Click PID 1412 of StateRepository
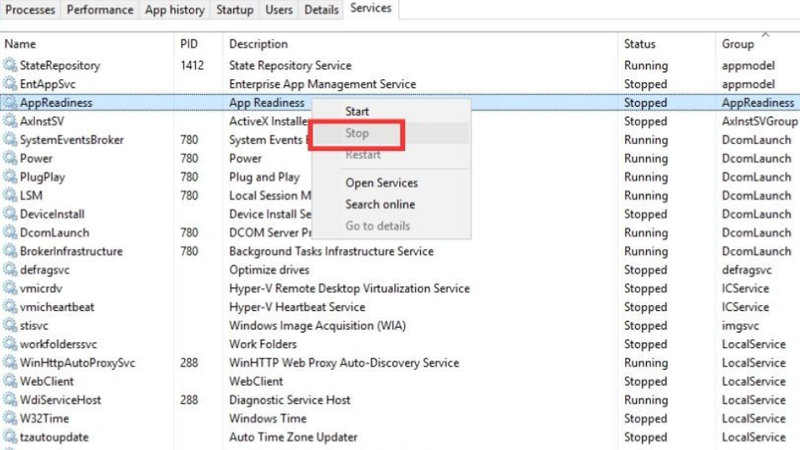The image size is (800, 450). (x=192, y=65)
